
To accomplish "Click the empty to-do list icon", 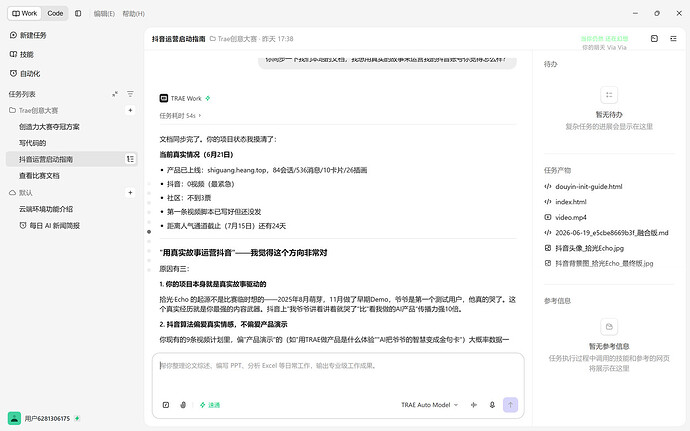I will point(609,95).
